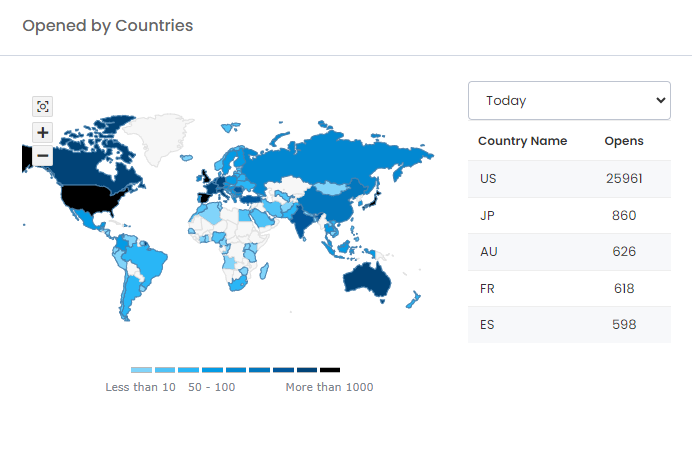
Task: Click the lightest blue legend swatch at far left
Action: pyautogui.click(x=141, y=370)
